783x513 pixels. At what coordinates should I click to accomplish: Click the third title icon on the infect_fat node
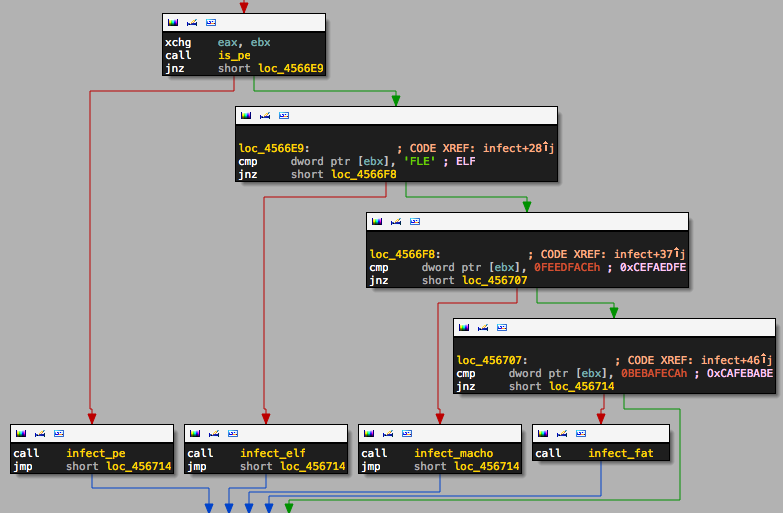580,433
